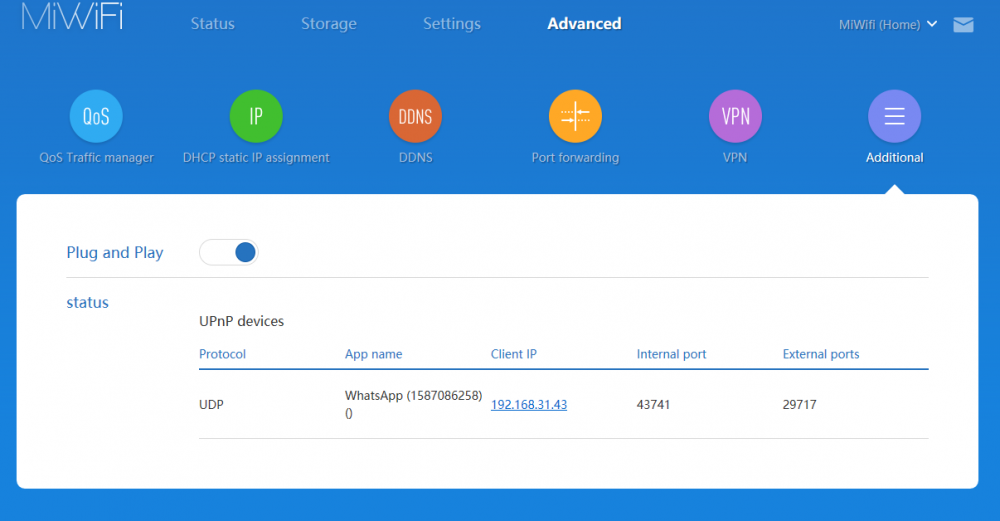Screen dimensions: 1000x521
Task: Expand the MiWifi (Home) dropdown
Action: 888,25
